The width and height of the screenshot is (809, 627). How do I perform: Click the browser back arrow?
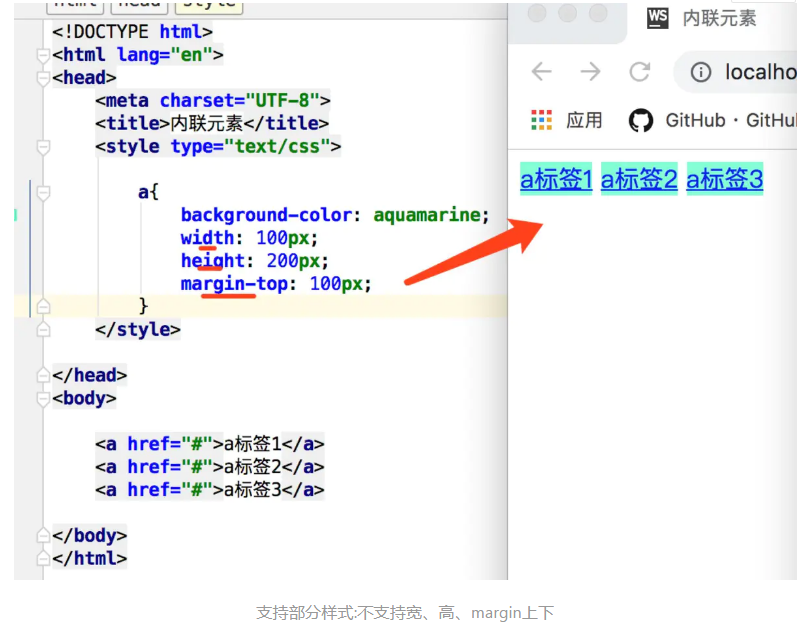tap(541, 71)
